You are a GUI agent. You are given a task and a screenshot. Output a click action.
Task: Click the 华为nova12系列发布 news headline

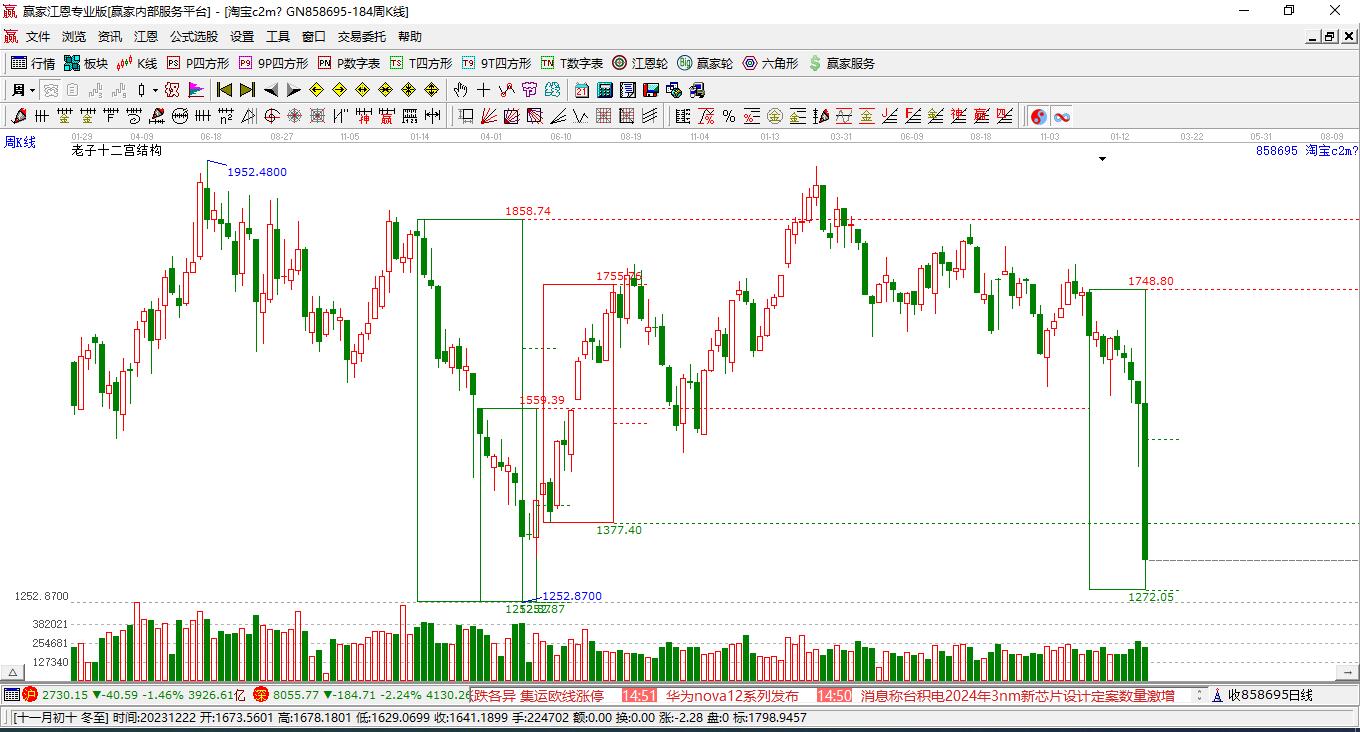(x=733, y=696)
